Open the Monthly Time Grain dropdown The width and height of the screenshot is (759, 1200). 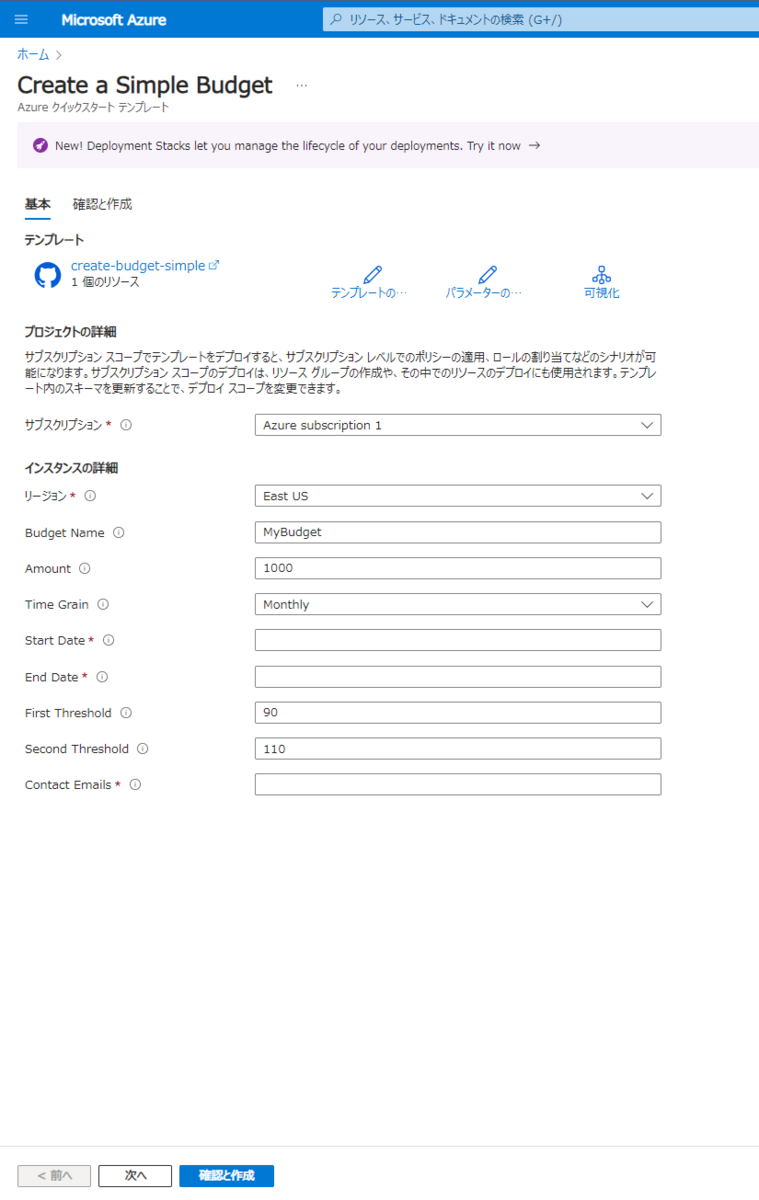(458, 604)
